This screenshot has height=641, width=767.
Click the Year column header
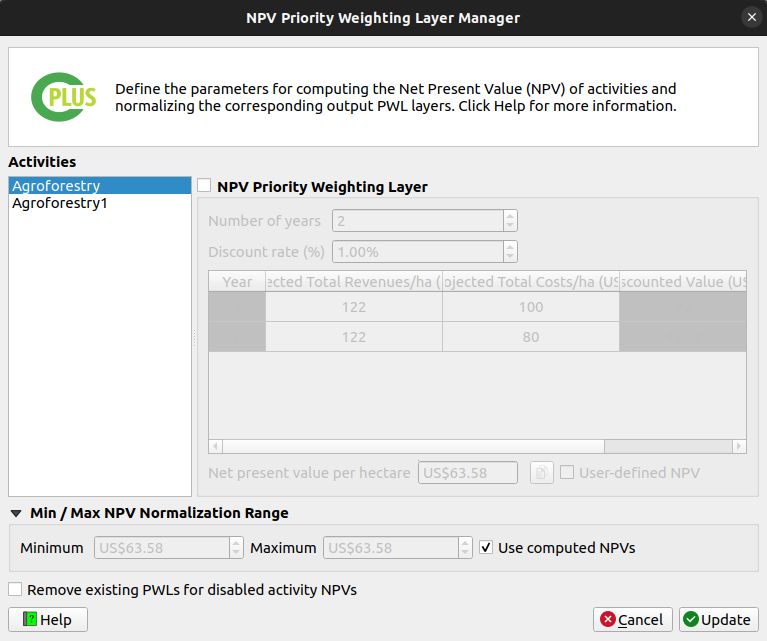[x=237, y=281]
